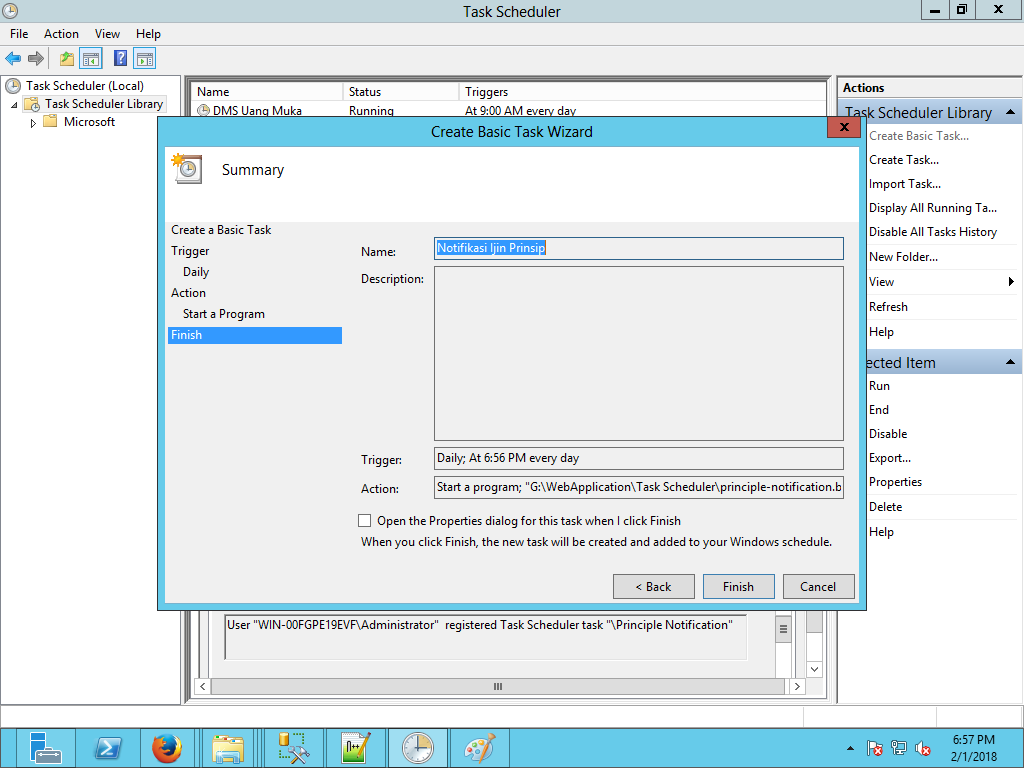Click the horizontal scrollbar in details pane
1024x768 pixels.
[x=498, y=687]
